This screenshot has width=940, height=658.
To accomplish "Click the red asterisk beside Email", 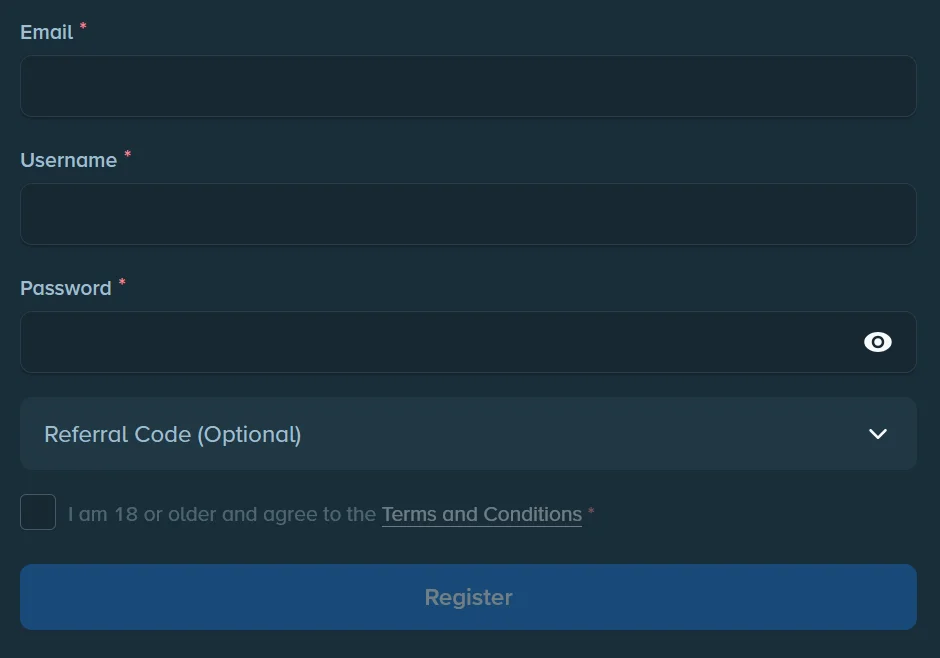I will point(83,26).
